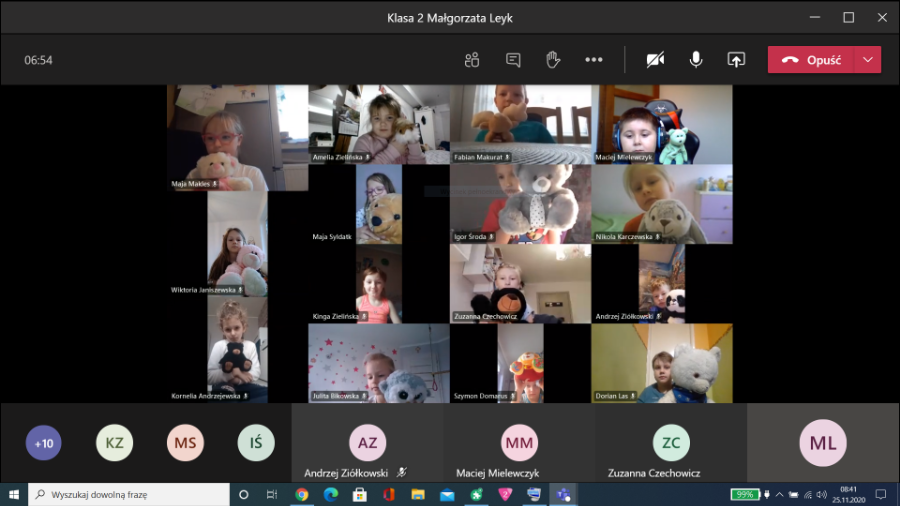Click the Andrzej Ziółkowski participant tile
This screenshot has width=900, height=506.
click(x=367, y=443)
